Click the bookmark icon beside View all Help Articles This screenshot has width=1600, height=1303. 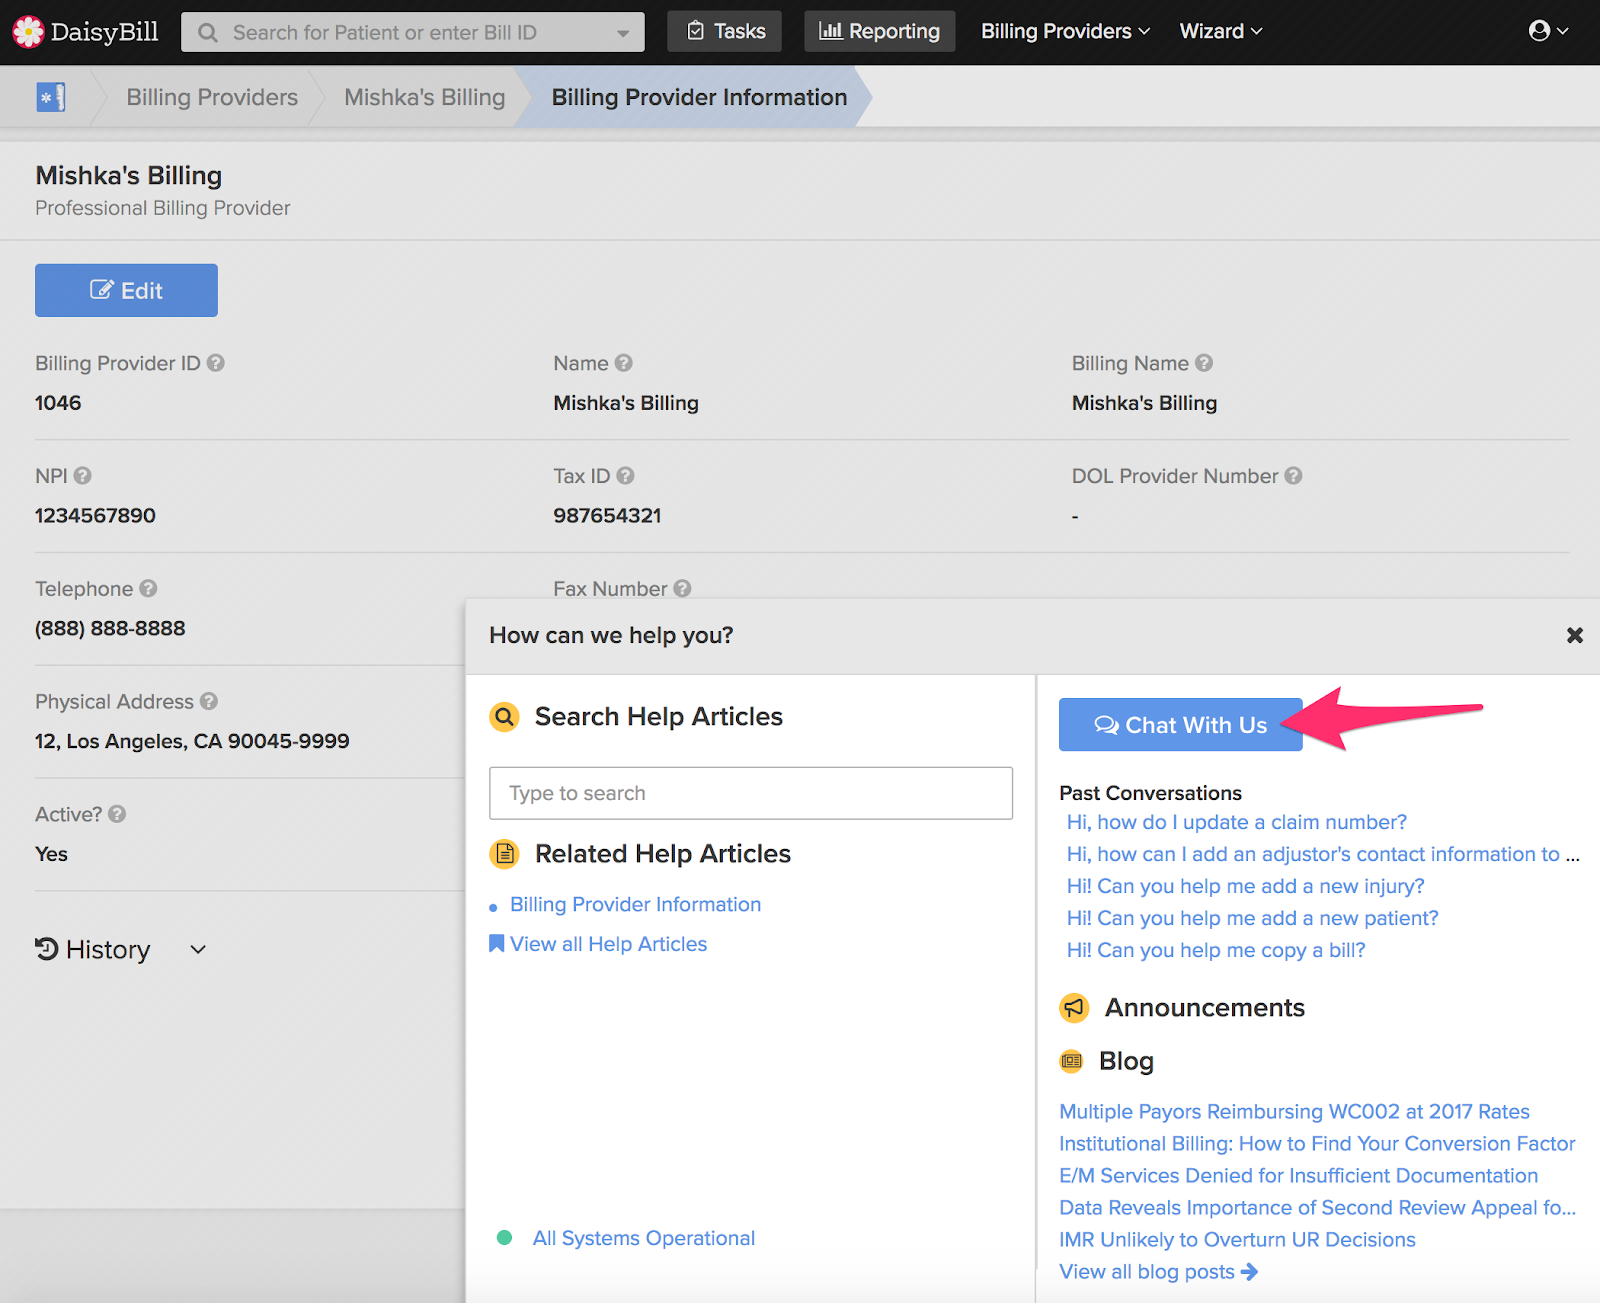pos(496,944)
